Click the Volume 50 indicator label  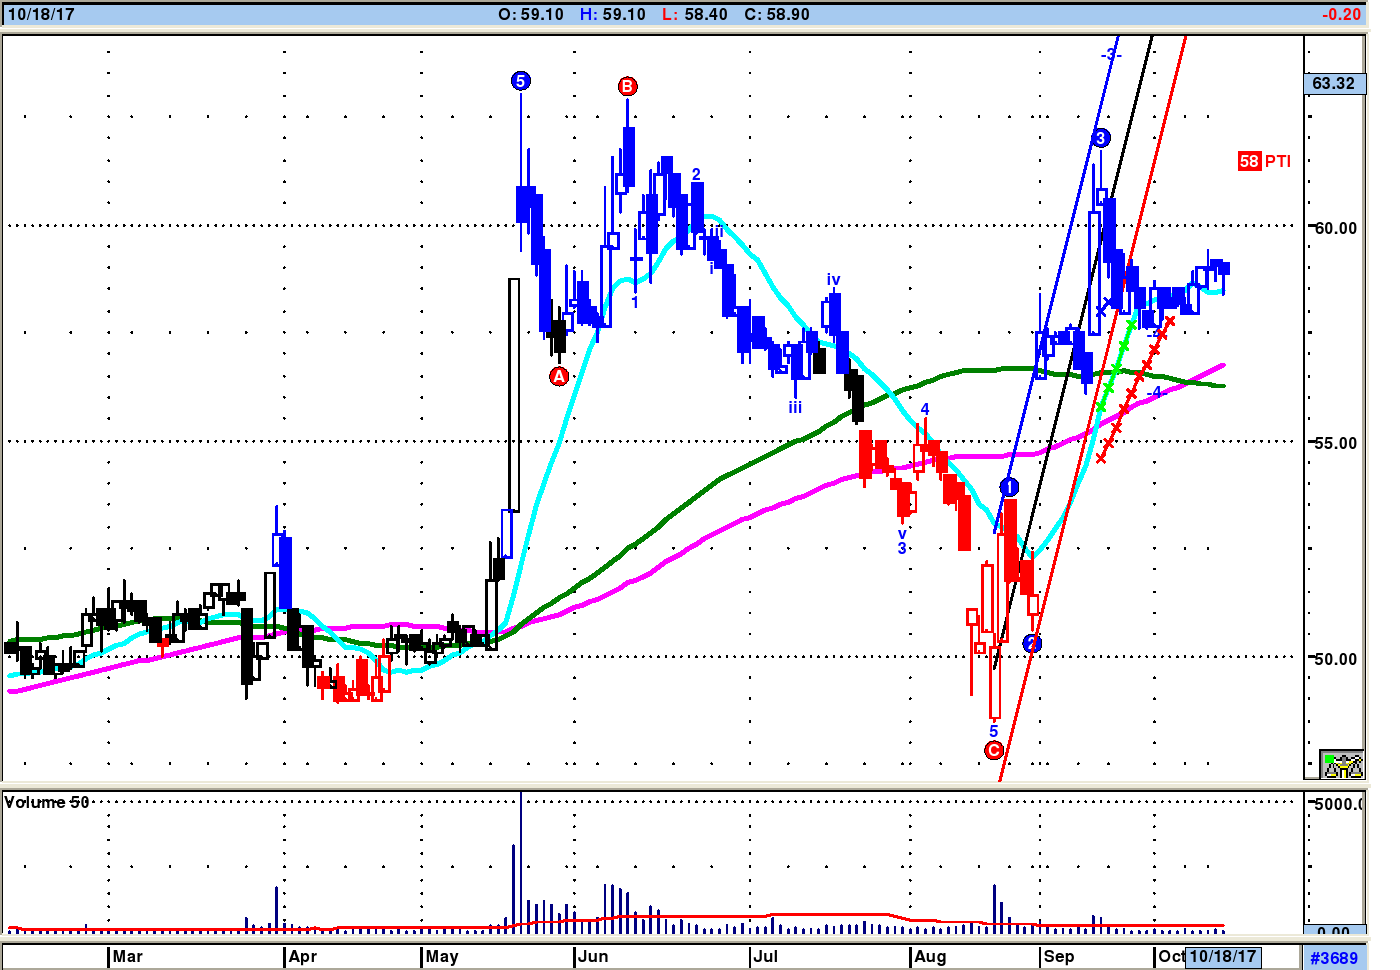47,802
